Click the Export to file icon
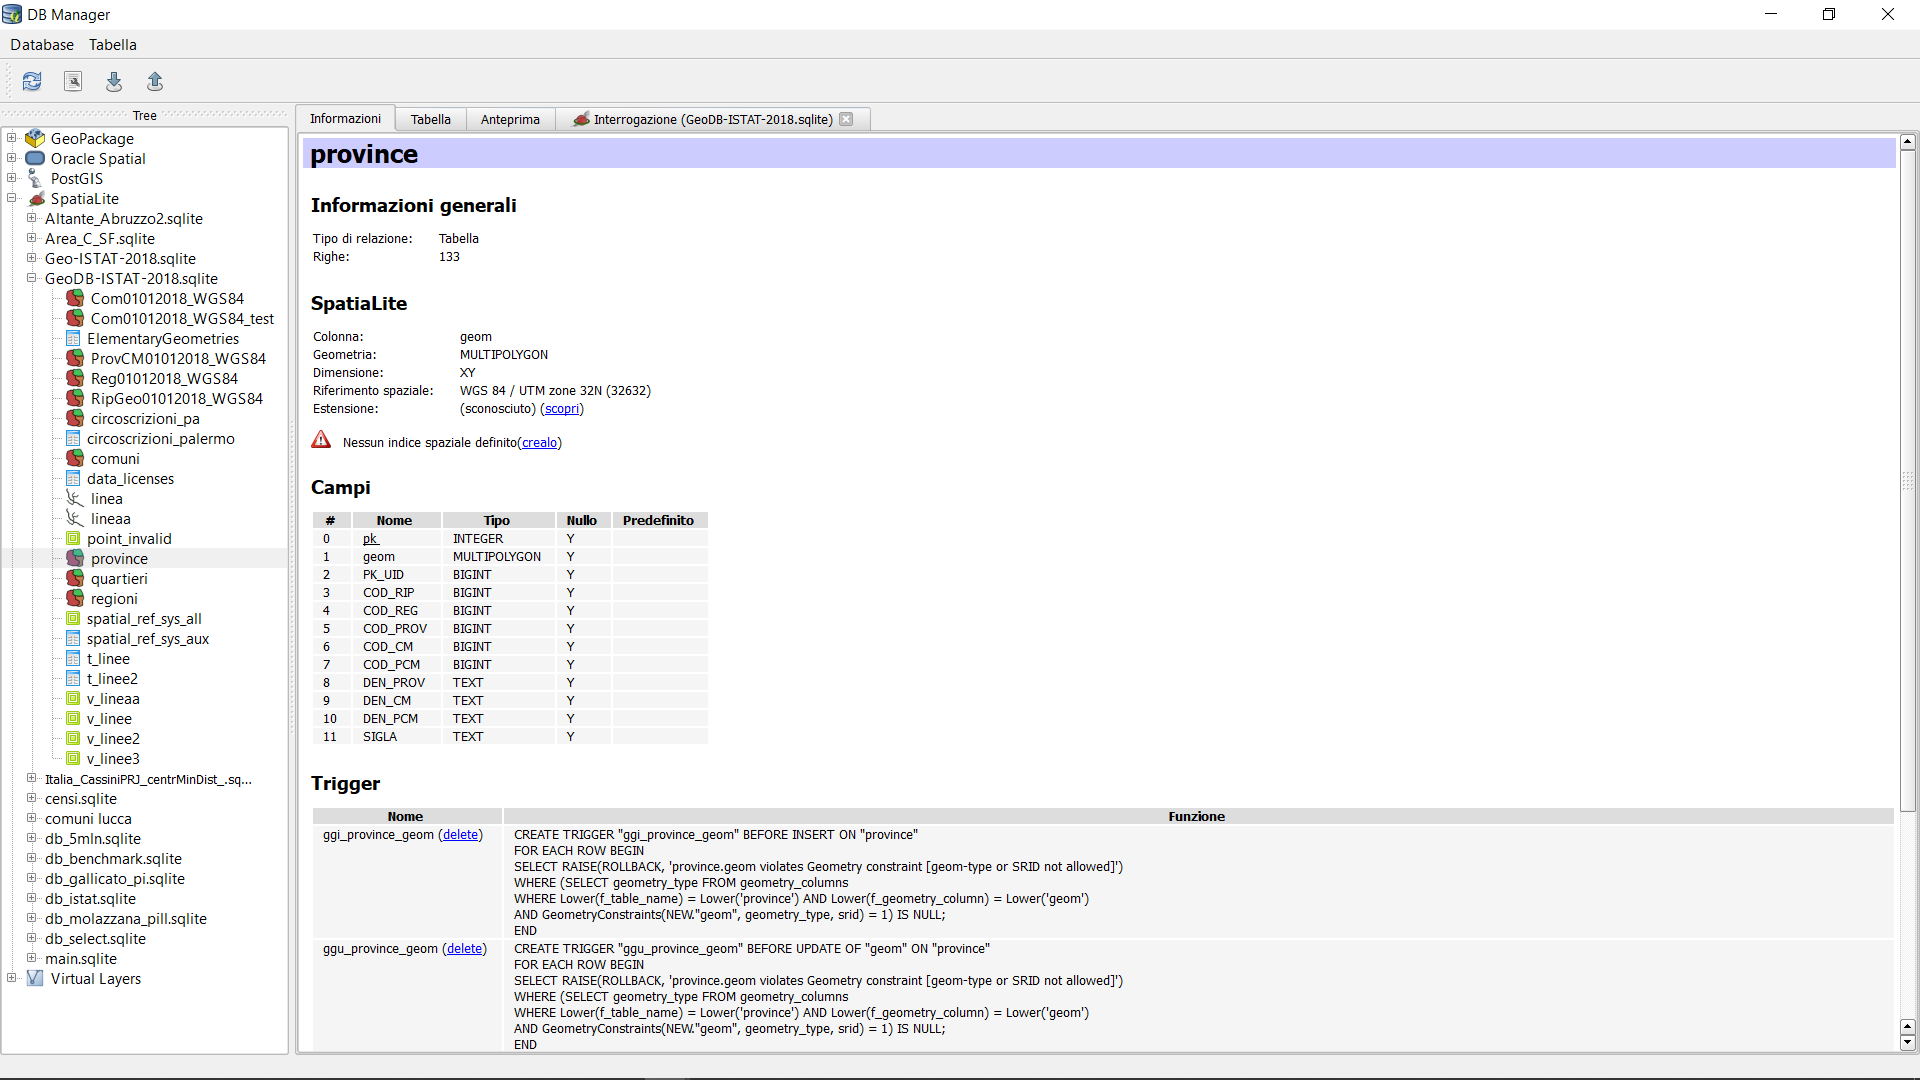The image size is (1920, 1080). tap(155, 81)
